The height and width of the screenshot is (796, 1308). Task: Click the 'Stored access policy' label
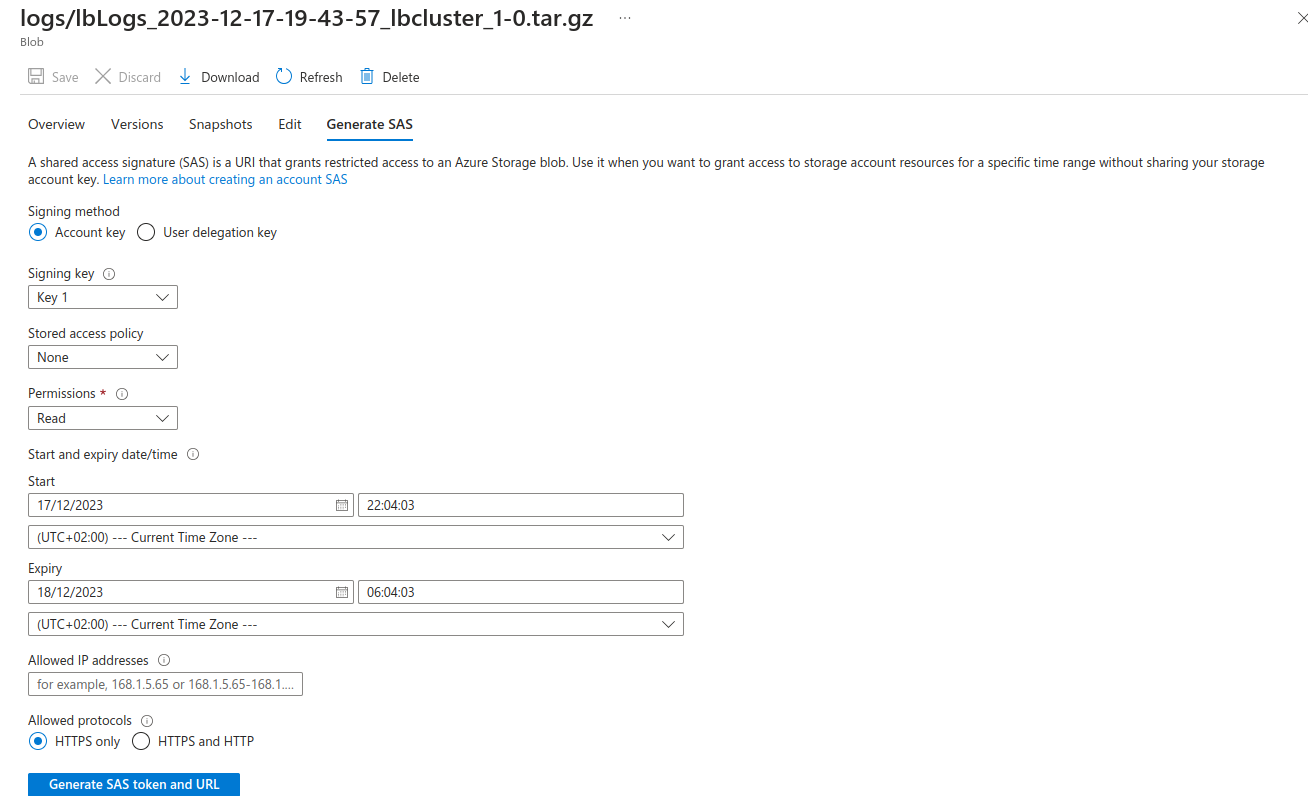[x=86, y=333]
